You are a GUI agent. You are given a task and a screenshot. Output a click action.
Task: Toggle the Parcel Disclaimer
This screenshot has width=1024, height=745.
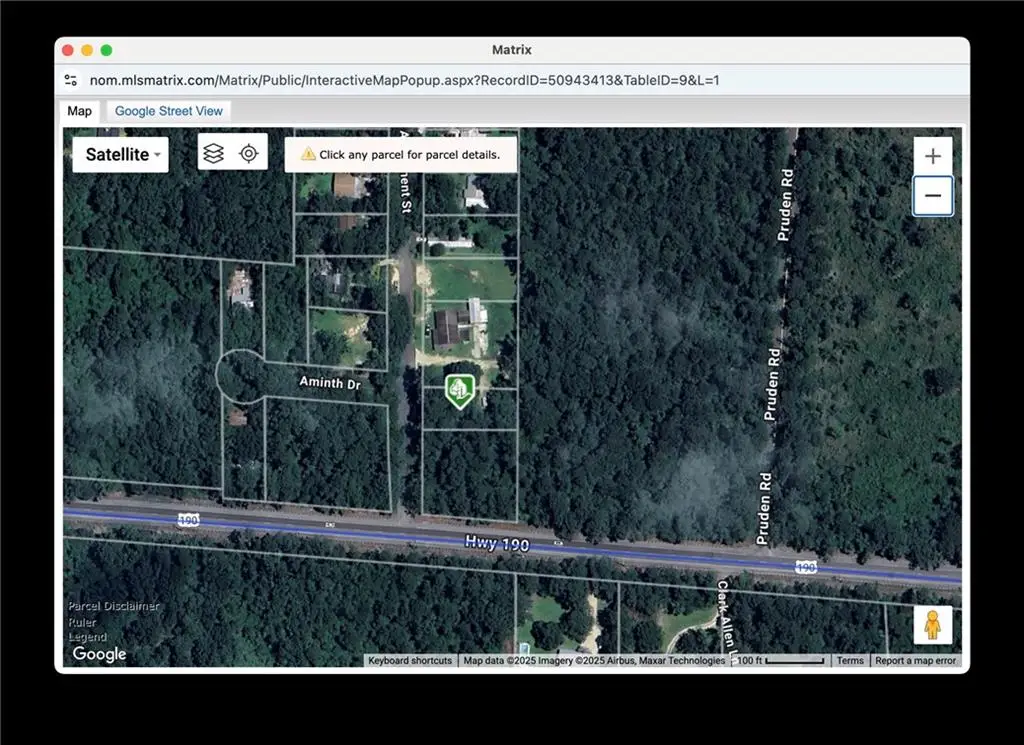pos(112,605)
